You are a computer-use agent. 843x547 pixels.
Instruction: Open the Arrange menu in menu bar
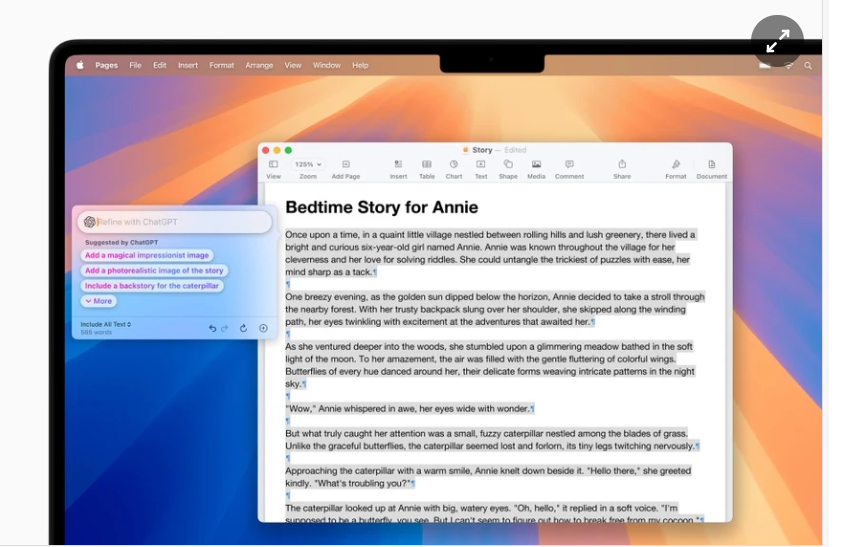(x=259, y=65)
